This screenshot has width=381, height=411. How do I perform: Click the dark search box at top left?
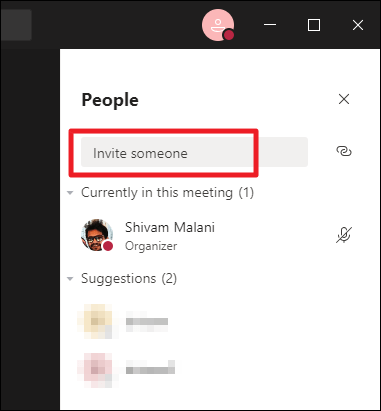[16, 25]
